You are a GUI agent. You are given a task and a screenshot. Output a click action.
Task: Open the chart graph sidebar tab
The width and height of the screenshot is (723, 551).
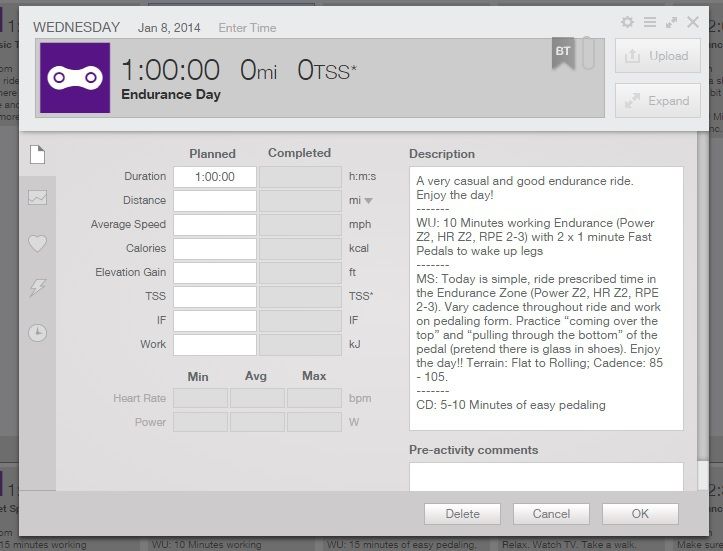37,197
